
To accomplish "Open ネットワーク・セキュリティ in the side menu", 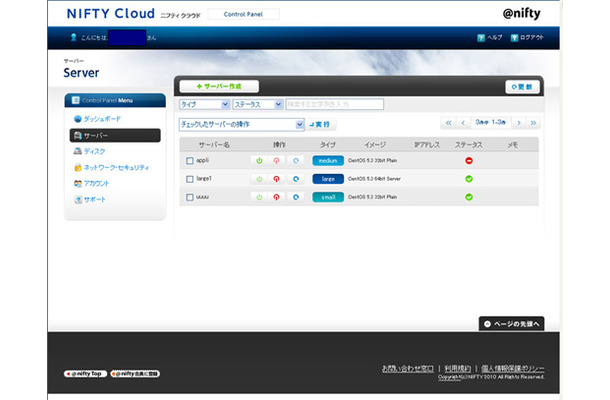I will 112,168.
